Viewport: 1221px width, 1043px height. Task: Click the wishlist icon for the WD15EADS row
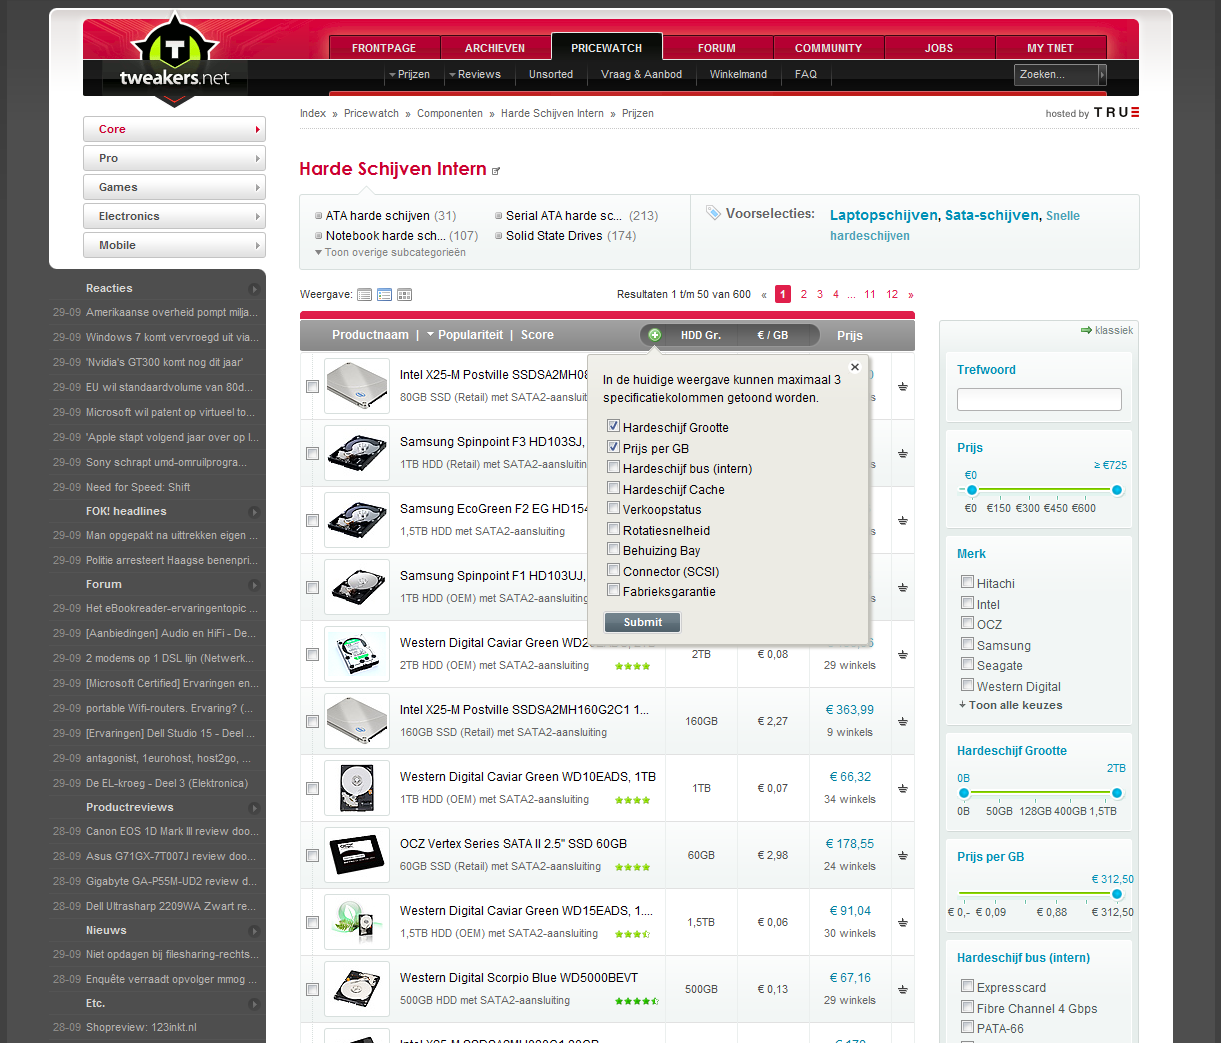click(x=902, y=922)
